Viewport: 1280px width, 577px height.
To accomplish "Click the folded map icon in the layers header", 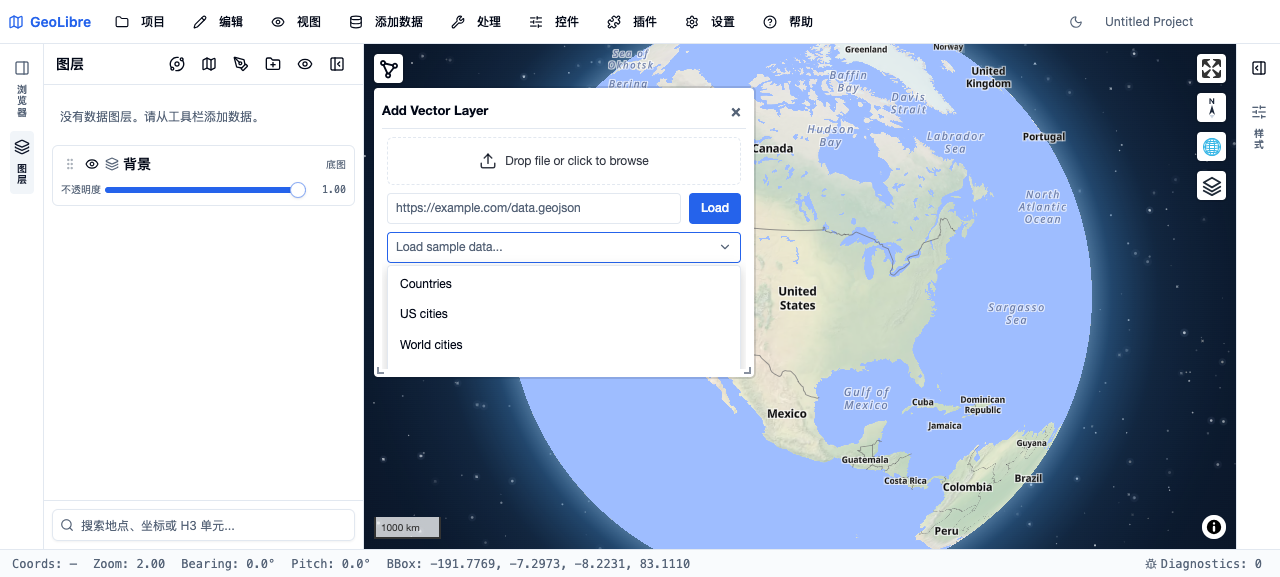I will tap(209, 64).
